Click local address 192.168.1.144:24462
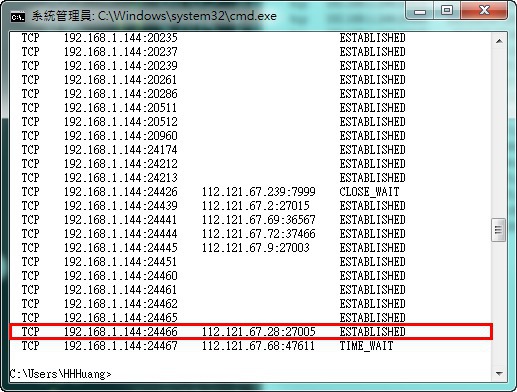The height and width of the screenshot is (392, 517). coord(121,304)
